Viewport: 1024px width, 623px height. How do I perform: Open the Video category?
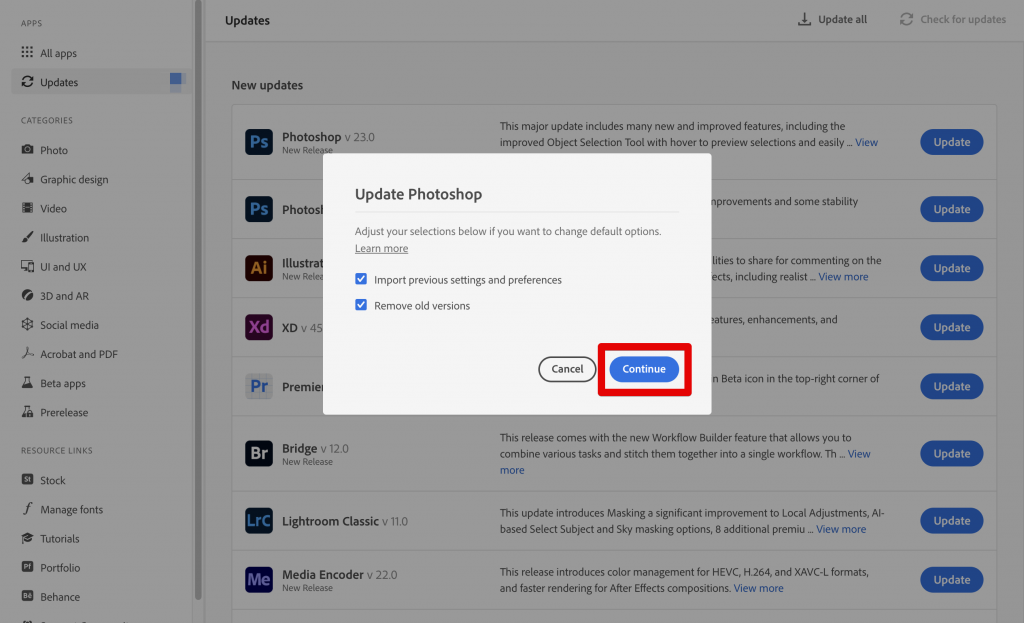[53, 208]
